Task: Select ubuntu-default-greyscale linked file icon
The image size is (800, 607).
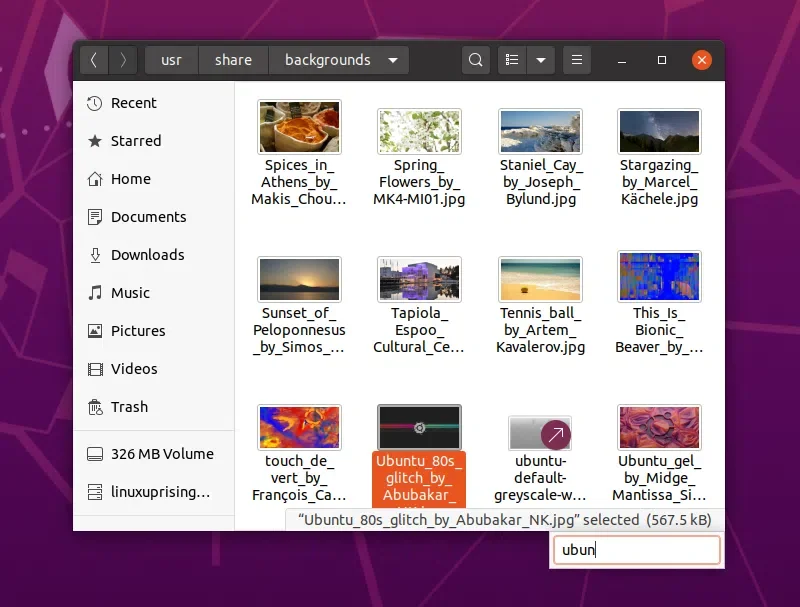Action: pos(540,434)
